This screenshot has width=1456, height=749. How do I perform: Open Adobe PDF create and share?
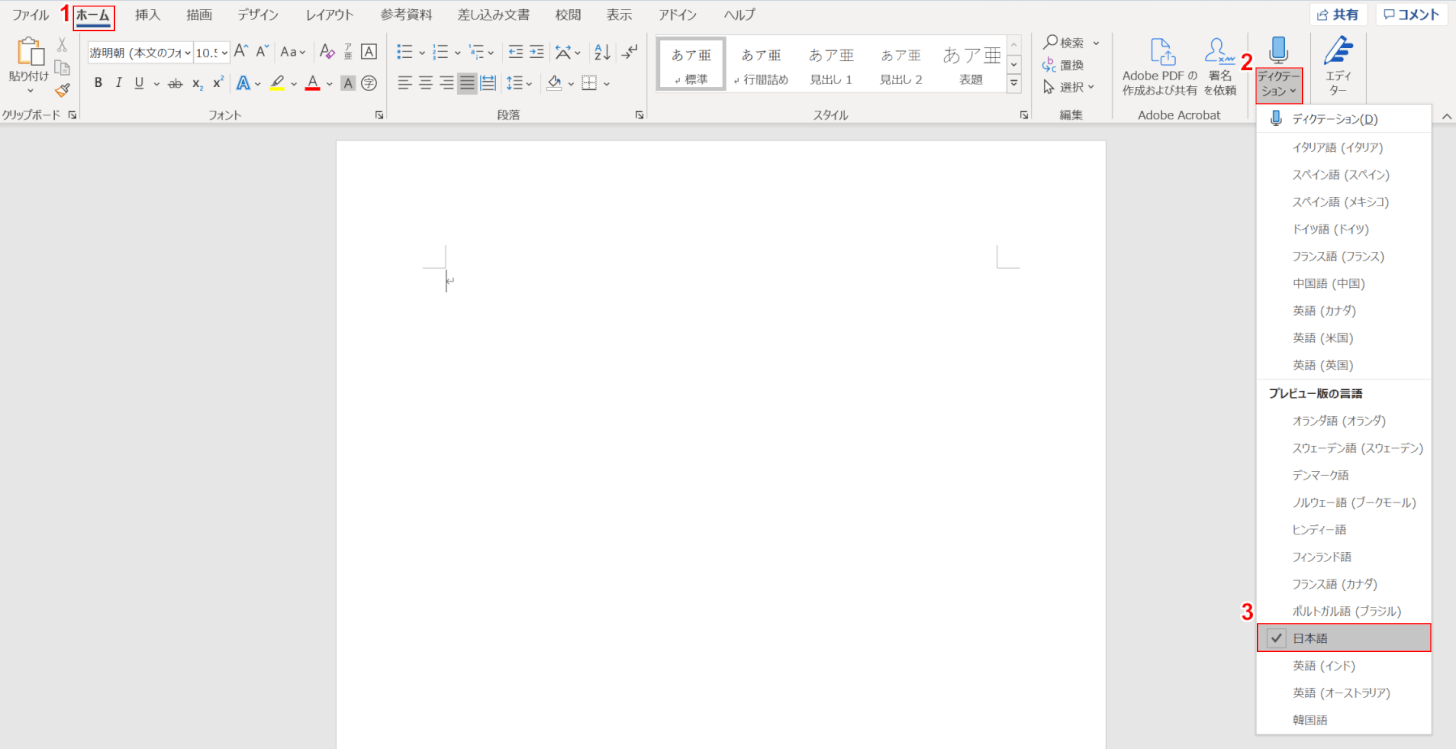1159,67
